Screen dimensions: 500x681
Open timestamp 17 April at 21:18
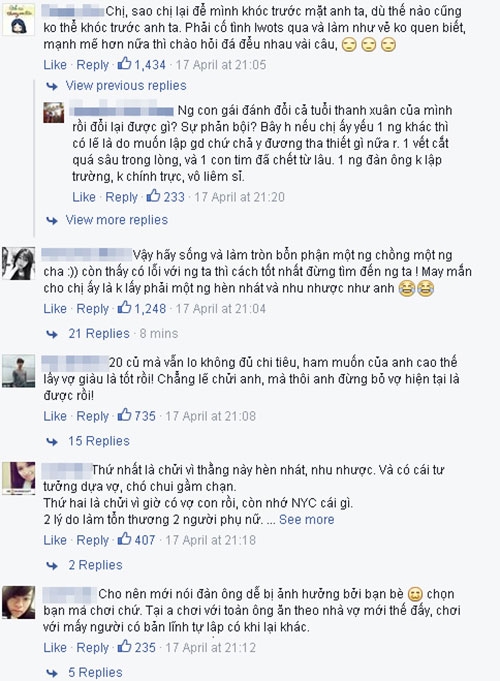[210, 540]
